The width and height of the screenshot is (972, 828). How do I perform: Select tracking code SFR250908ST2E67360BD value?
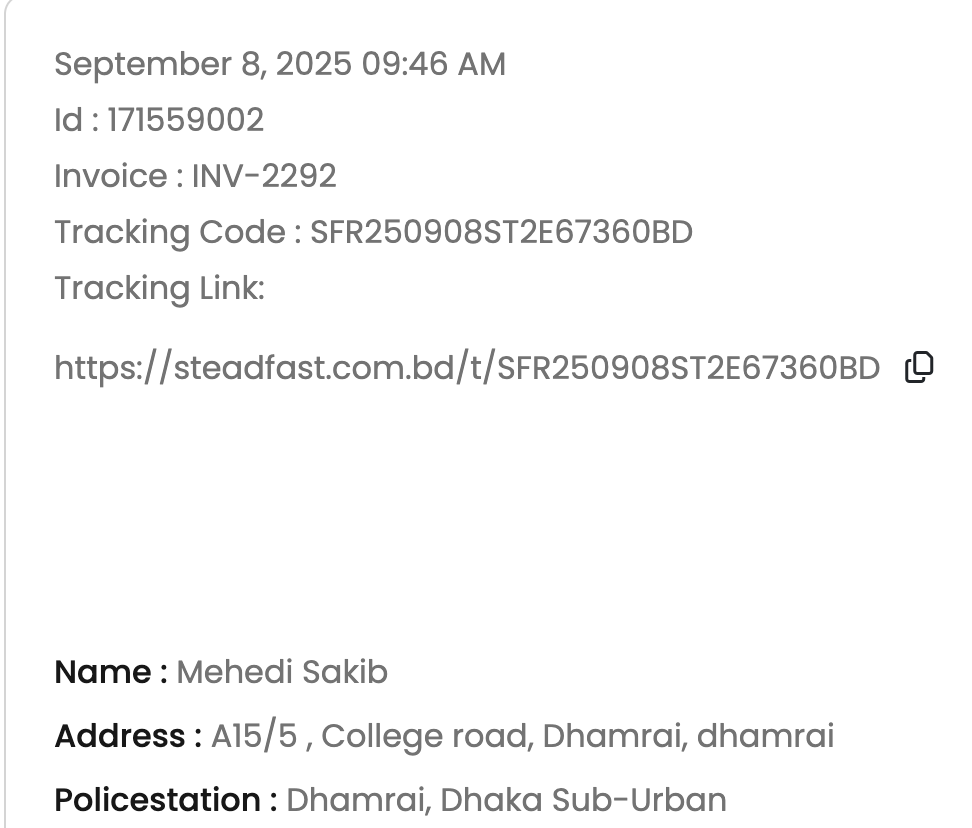[501, 232]
